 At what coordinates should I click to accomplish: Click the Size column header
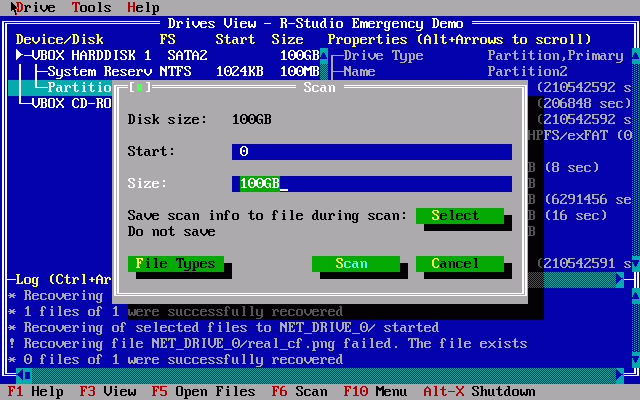tap(287, 40)
